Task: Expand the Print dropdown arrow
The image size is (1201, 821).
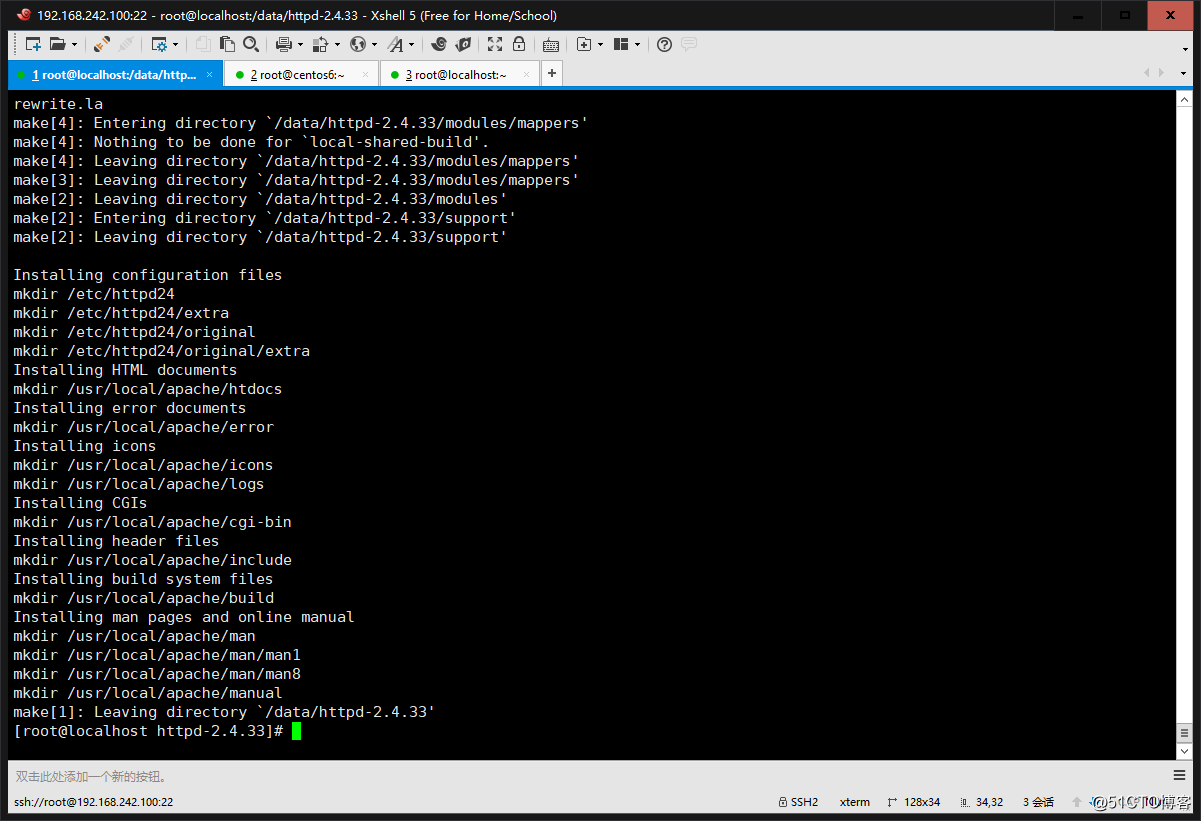Action: click(300, 44)
